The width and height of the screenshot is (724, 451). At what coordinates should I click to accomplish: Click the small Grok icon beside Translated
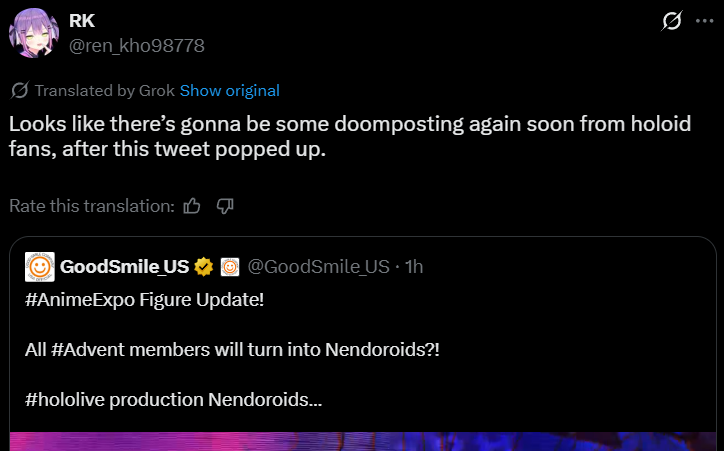(19, 91)
